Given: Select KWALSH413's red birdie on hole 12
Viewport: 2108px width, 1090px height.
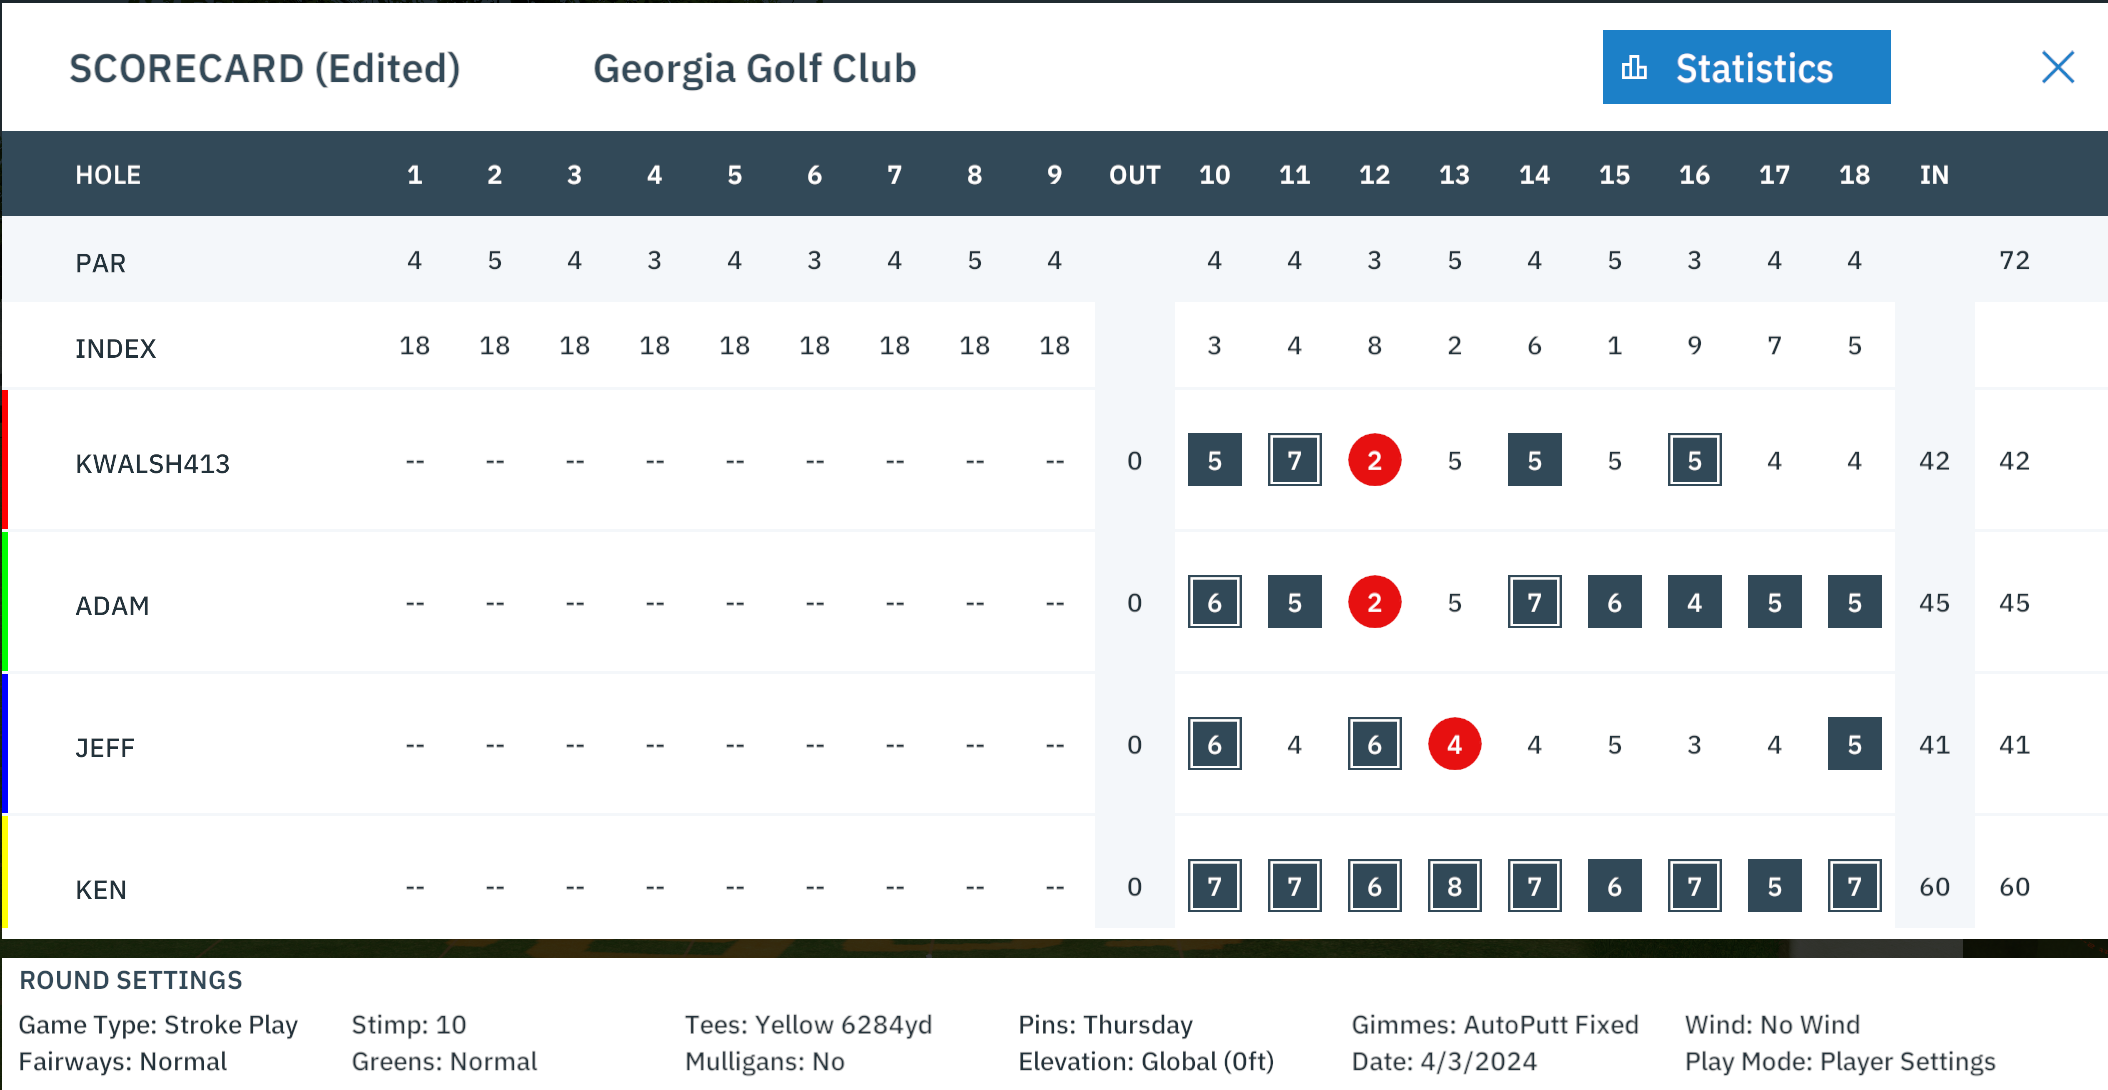Looking at the screenshot, I should coord(1374,460).
